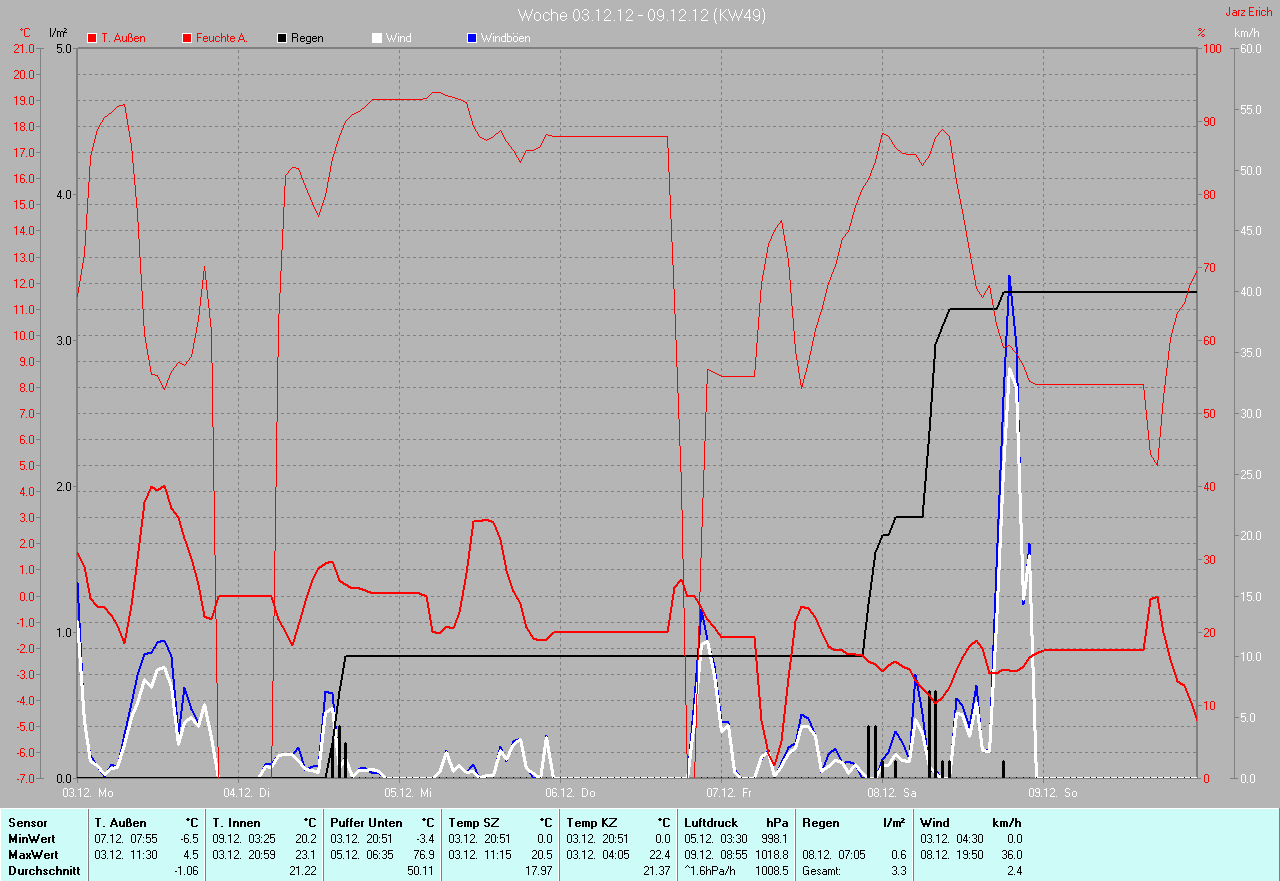Click the 'MinWert' row label
This screenshot has height=881, width=1280.
point(32,839)
